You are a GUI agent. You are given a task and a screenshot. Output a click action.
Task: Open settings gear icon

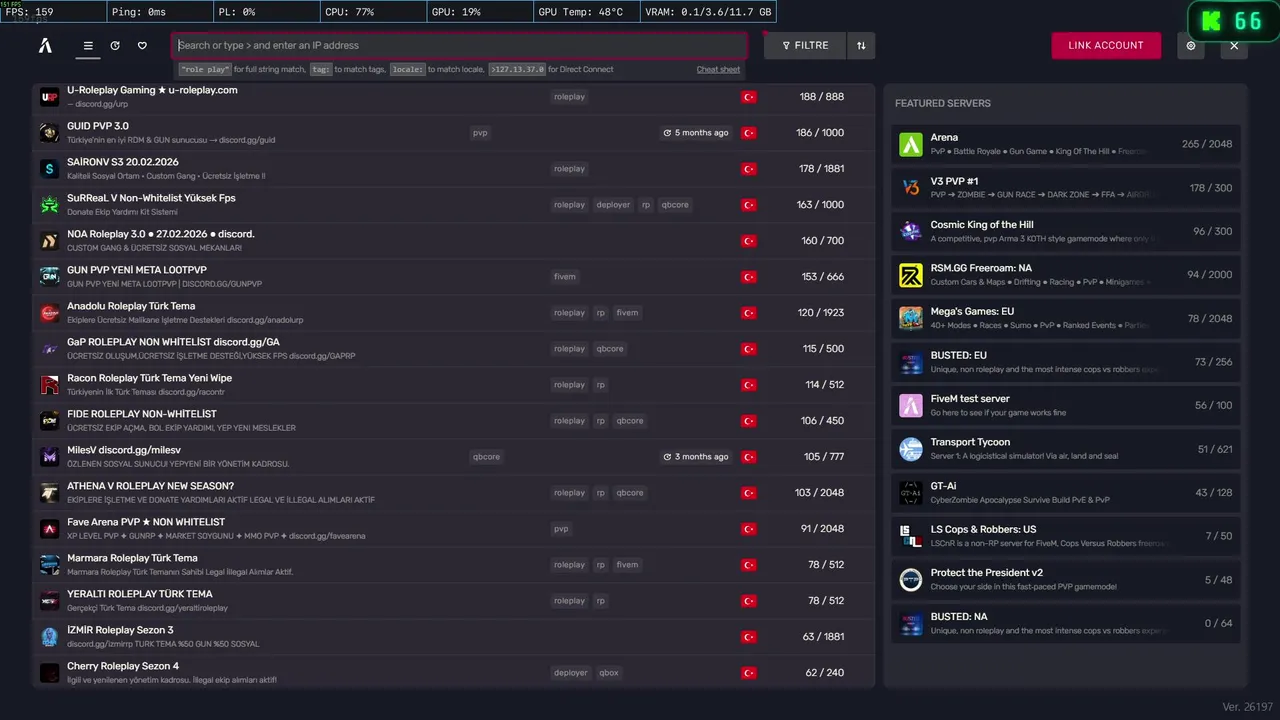pyautogui.click(x=1190, y=45)
